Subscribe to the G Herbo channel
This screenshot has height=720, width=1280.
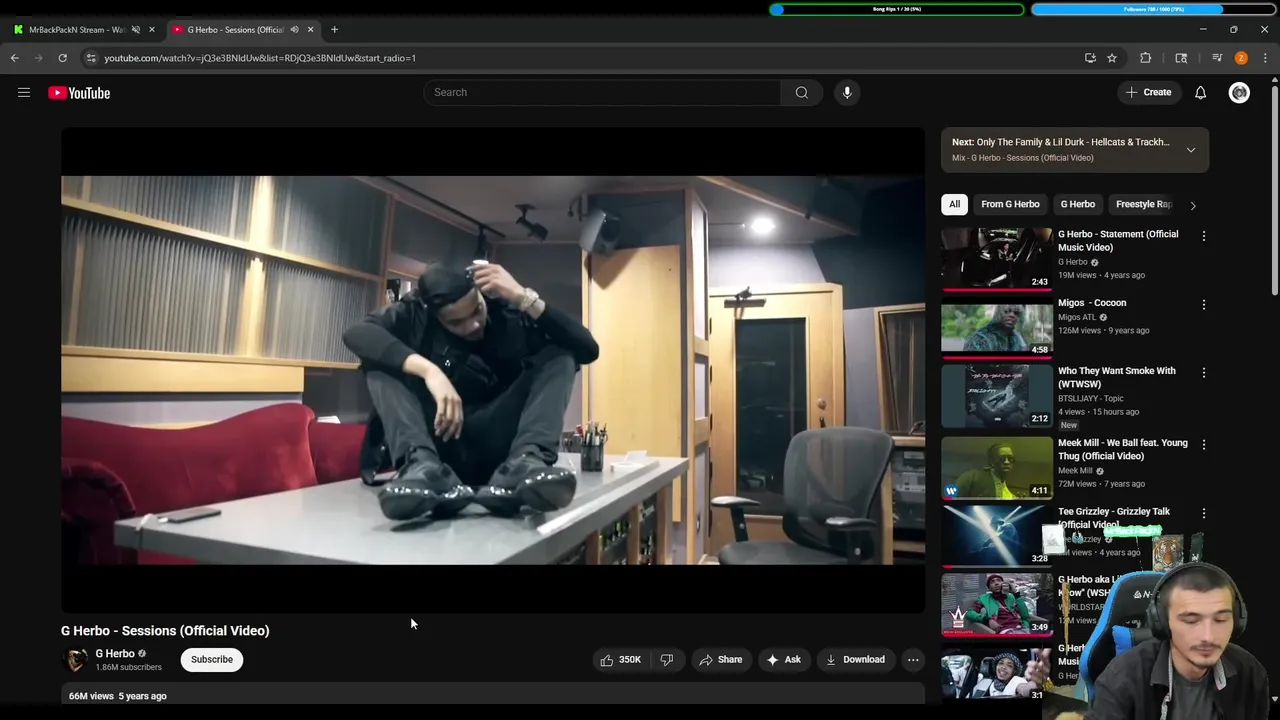pos(212,660)
